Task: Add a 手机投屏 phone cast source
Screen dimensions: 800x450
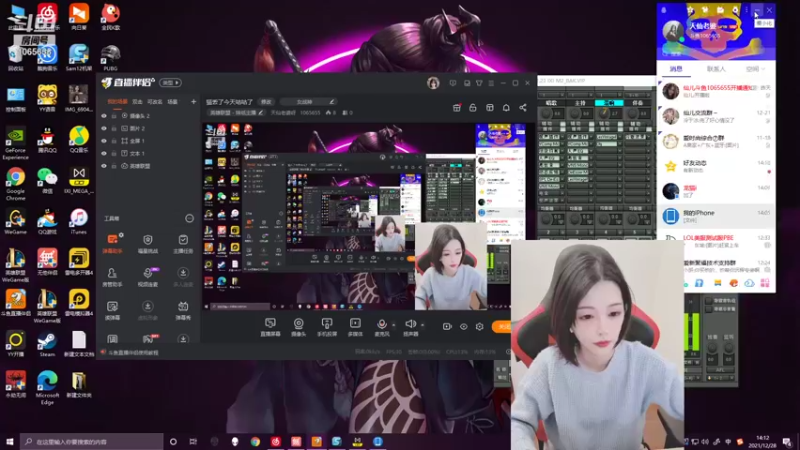Action: [x=327, y=327]
